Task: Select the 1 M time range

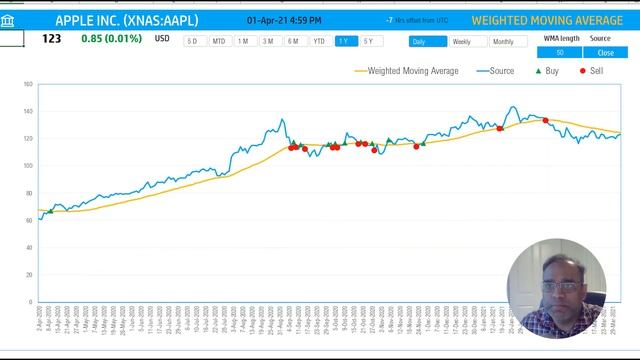Action: click(246, 41)
